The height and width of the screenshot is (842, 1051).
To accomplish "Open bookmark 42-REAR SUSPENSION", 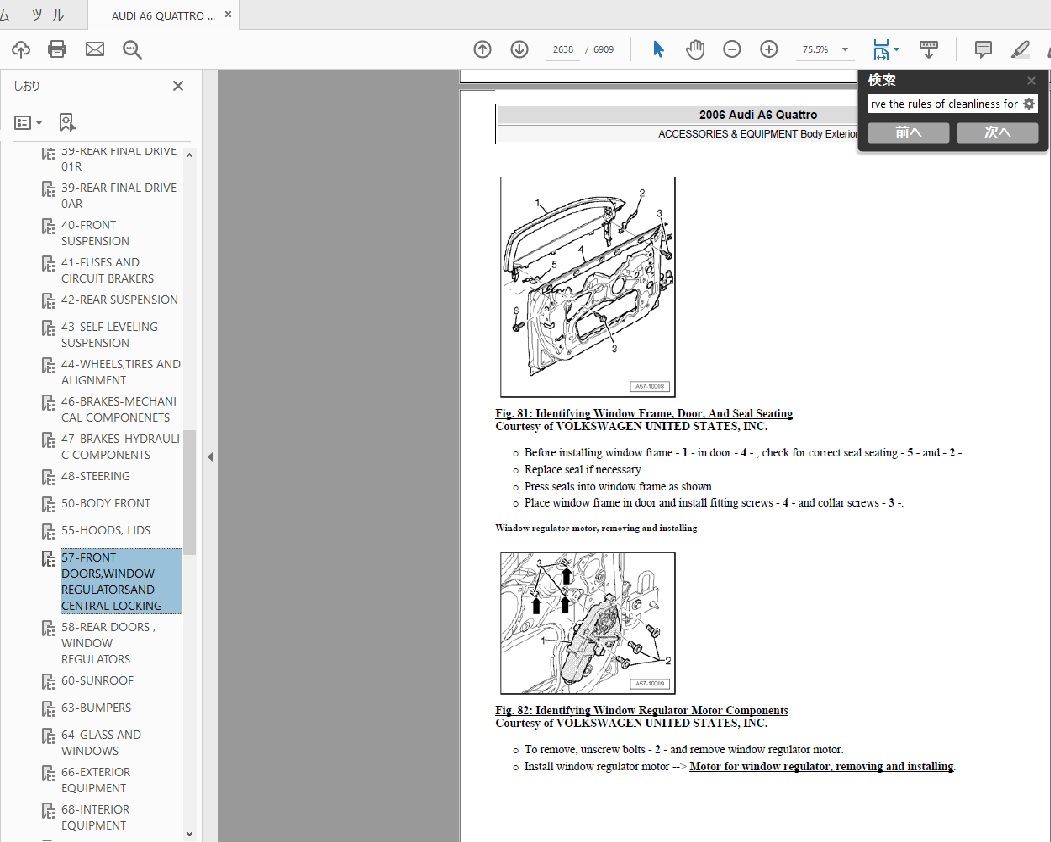I will coord(119,300).
